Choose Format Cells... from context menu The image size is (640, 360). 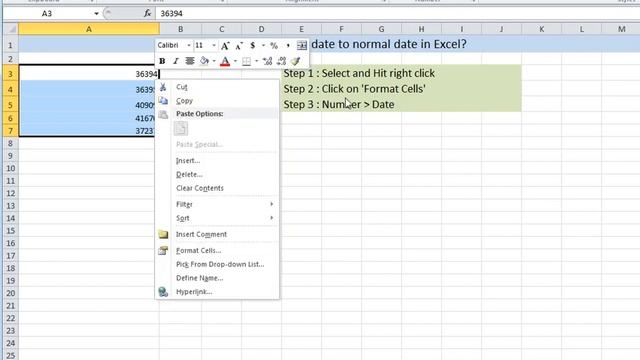coord(217,250)
